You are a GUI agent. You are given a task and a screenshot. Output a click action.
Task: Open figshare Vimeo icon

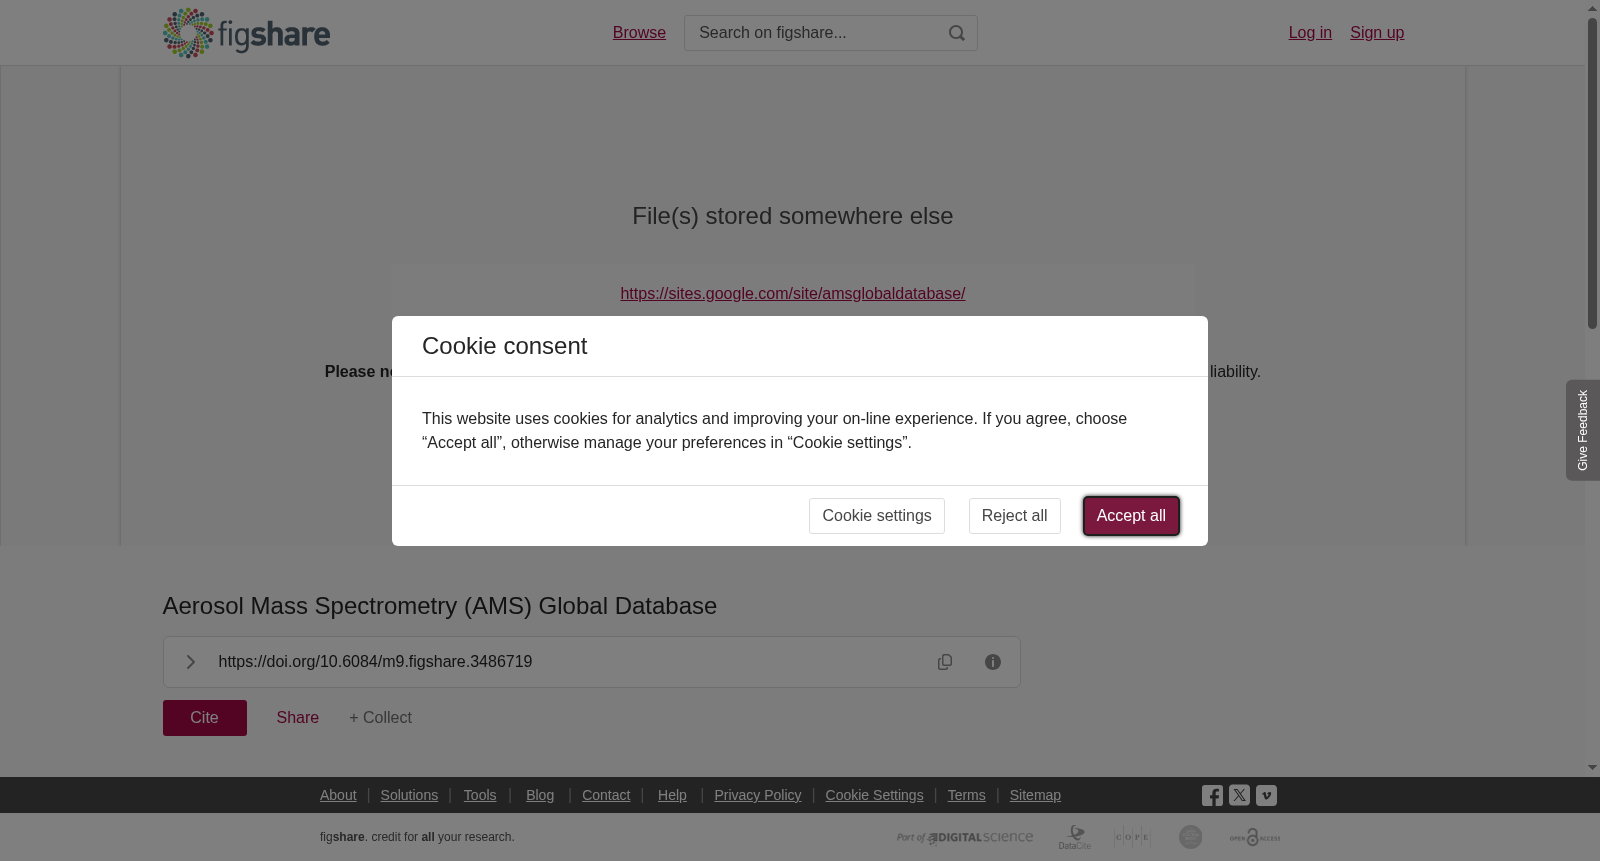(1266, 795)
